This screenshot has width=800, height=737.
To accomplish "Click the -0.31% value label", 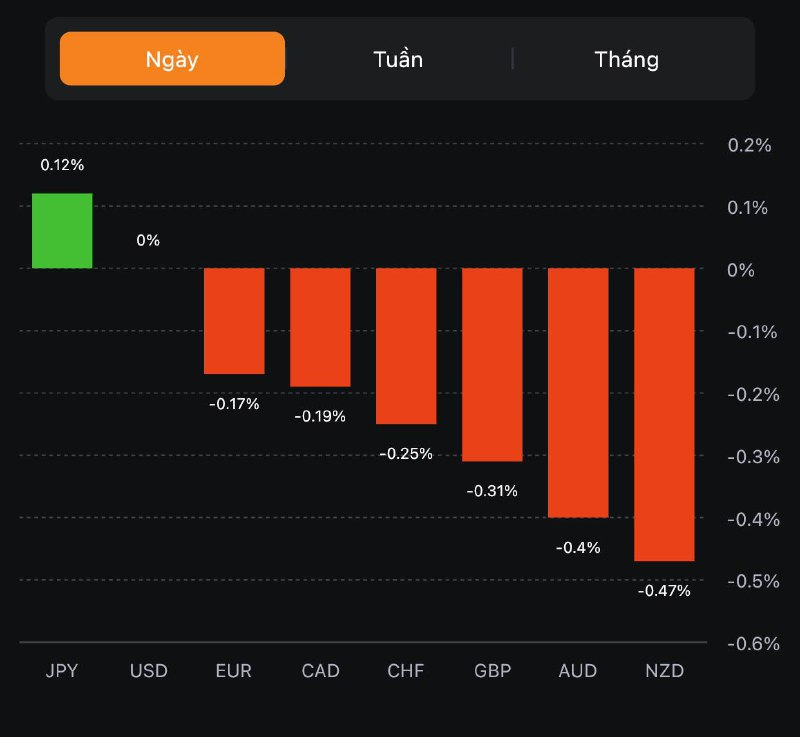I will tap(492, 491).
